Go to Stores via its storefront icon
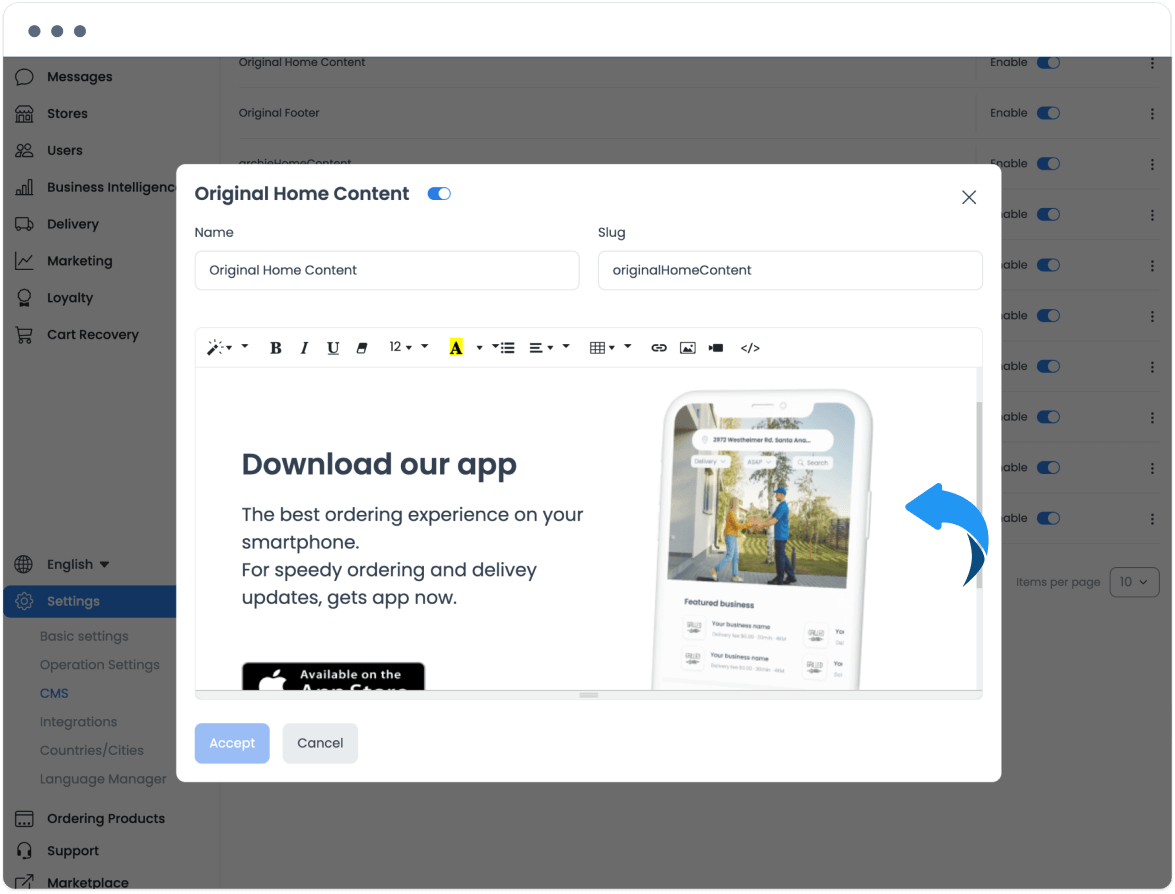This screenshot has width=1175, height=894. pyautogui.click(x=24, y=114)
